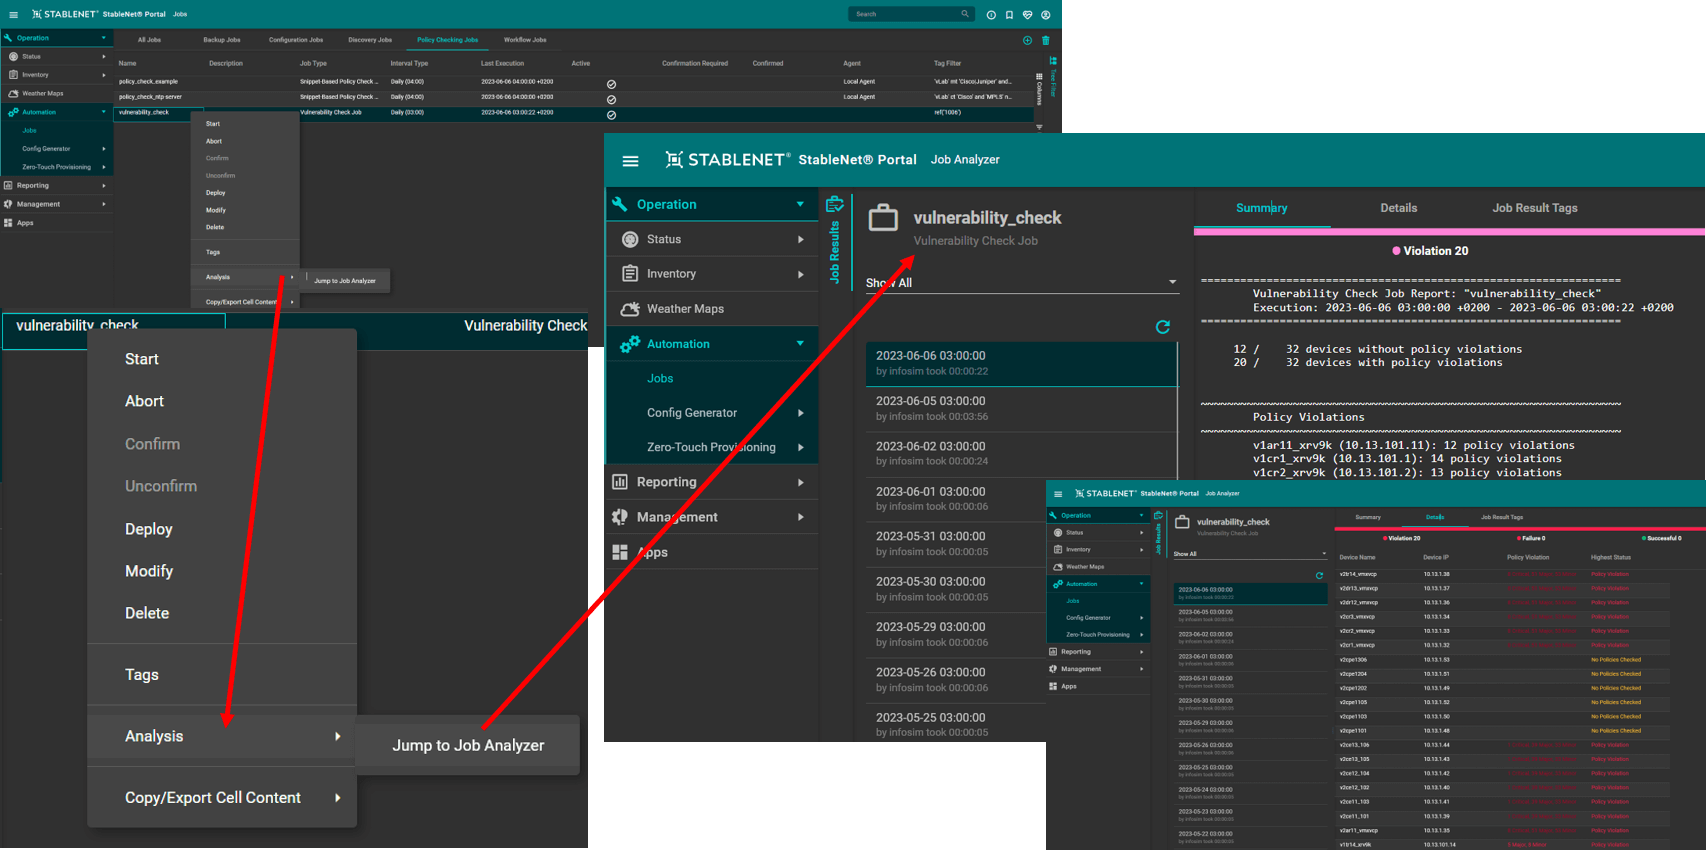Click Jobs link in large Job Analyzer sidebar
Viewport: 1706px width, 850px height.
[x=660, y=378]
